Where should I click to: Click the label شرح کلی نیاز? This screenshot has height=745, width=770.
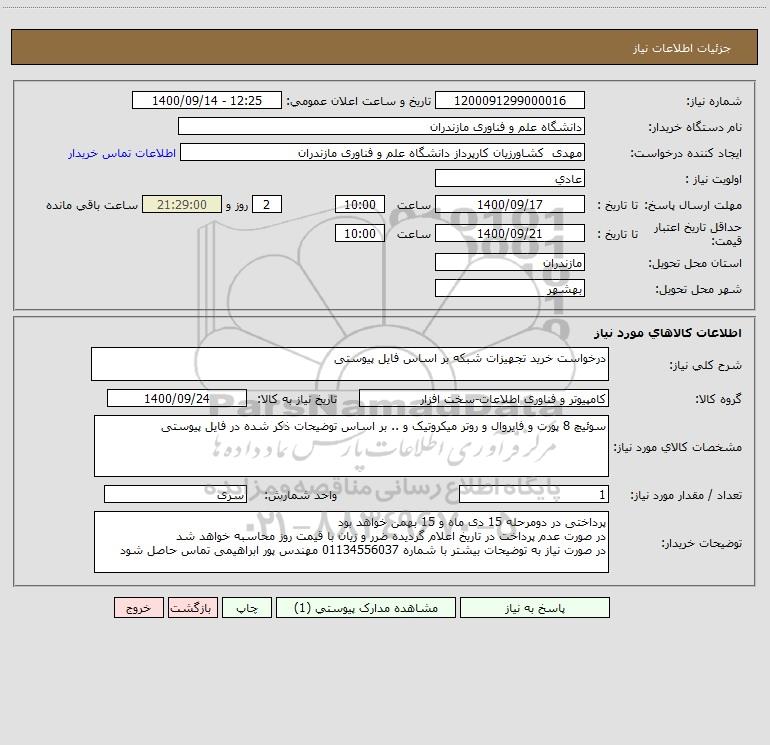coord(706,365)
